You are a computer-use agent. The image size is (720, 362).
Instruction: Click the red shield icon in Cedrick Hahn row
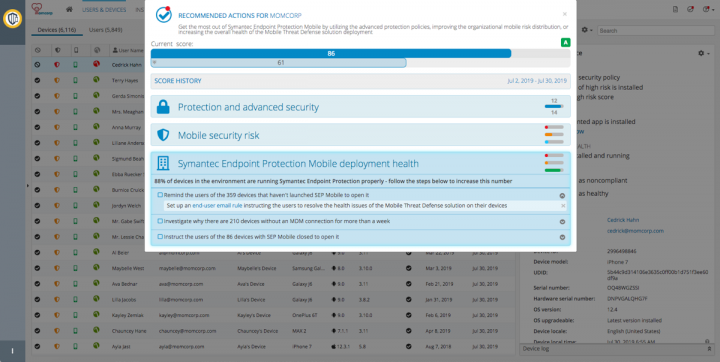pyautogui.click(x=57, y=65)
